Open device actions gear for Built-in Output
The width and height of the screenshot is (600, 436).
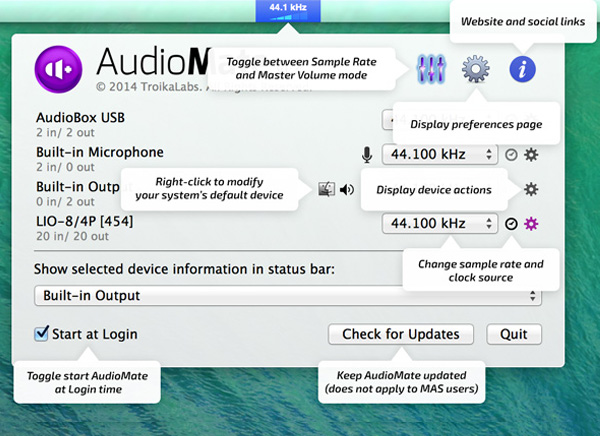(x=531, y=189)
